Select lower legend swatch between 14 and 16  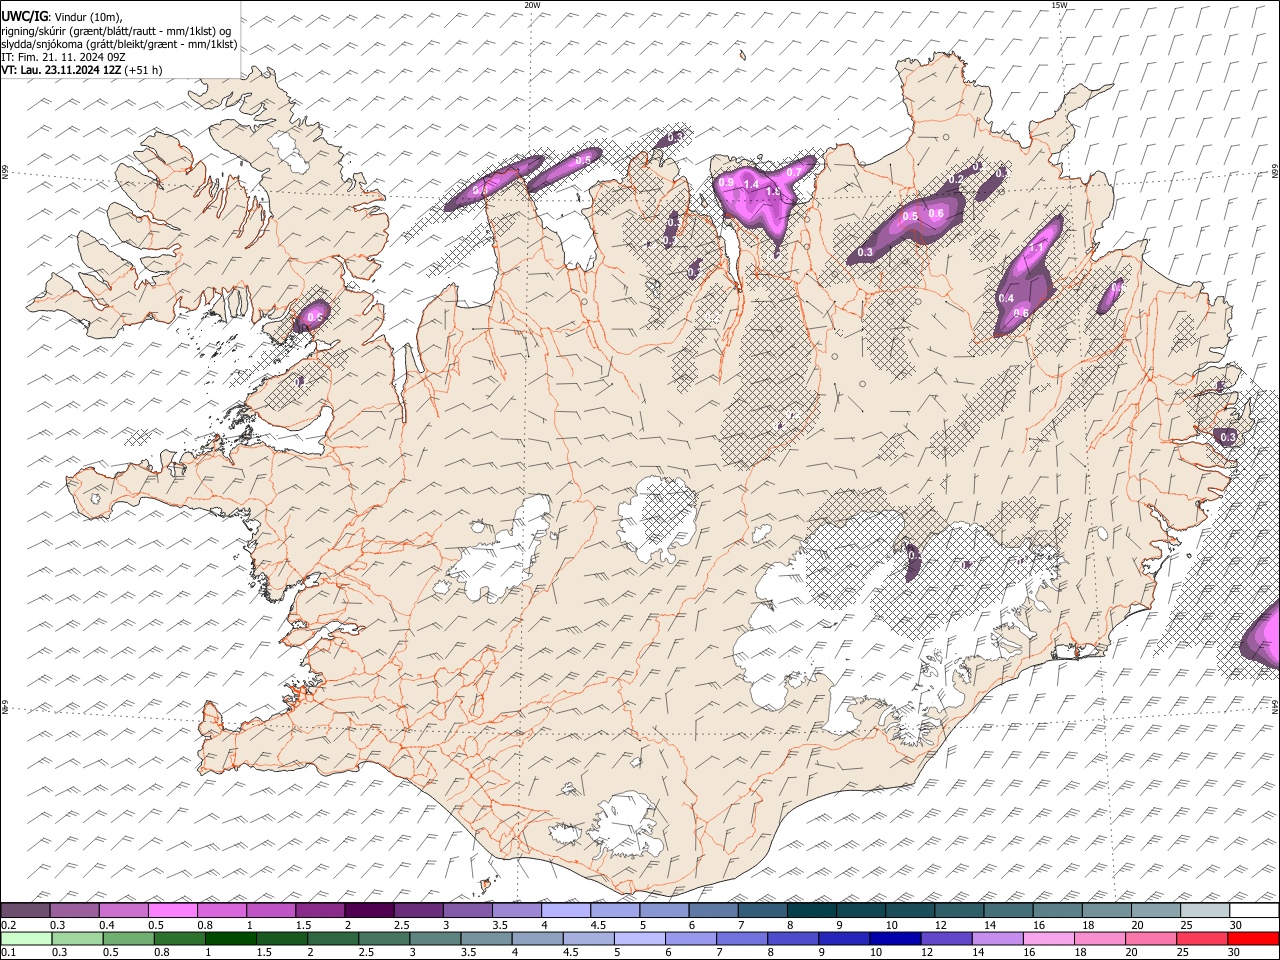tap(996, 938)
